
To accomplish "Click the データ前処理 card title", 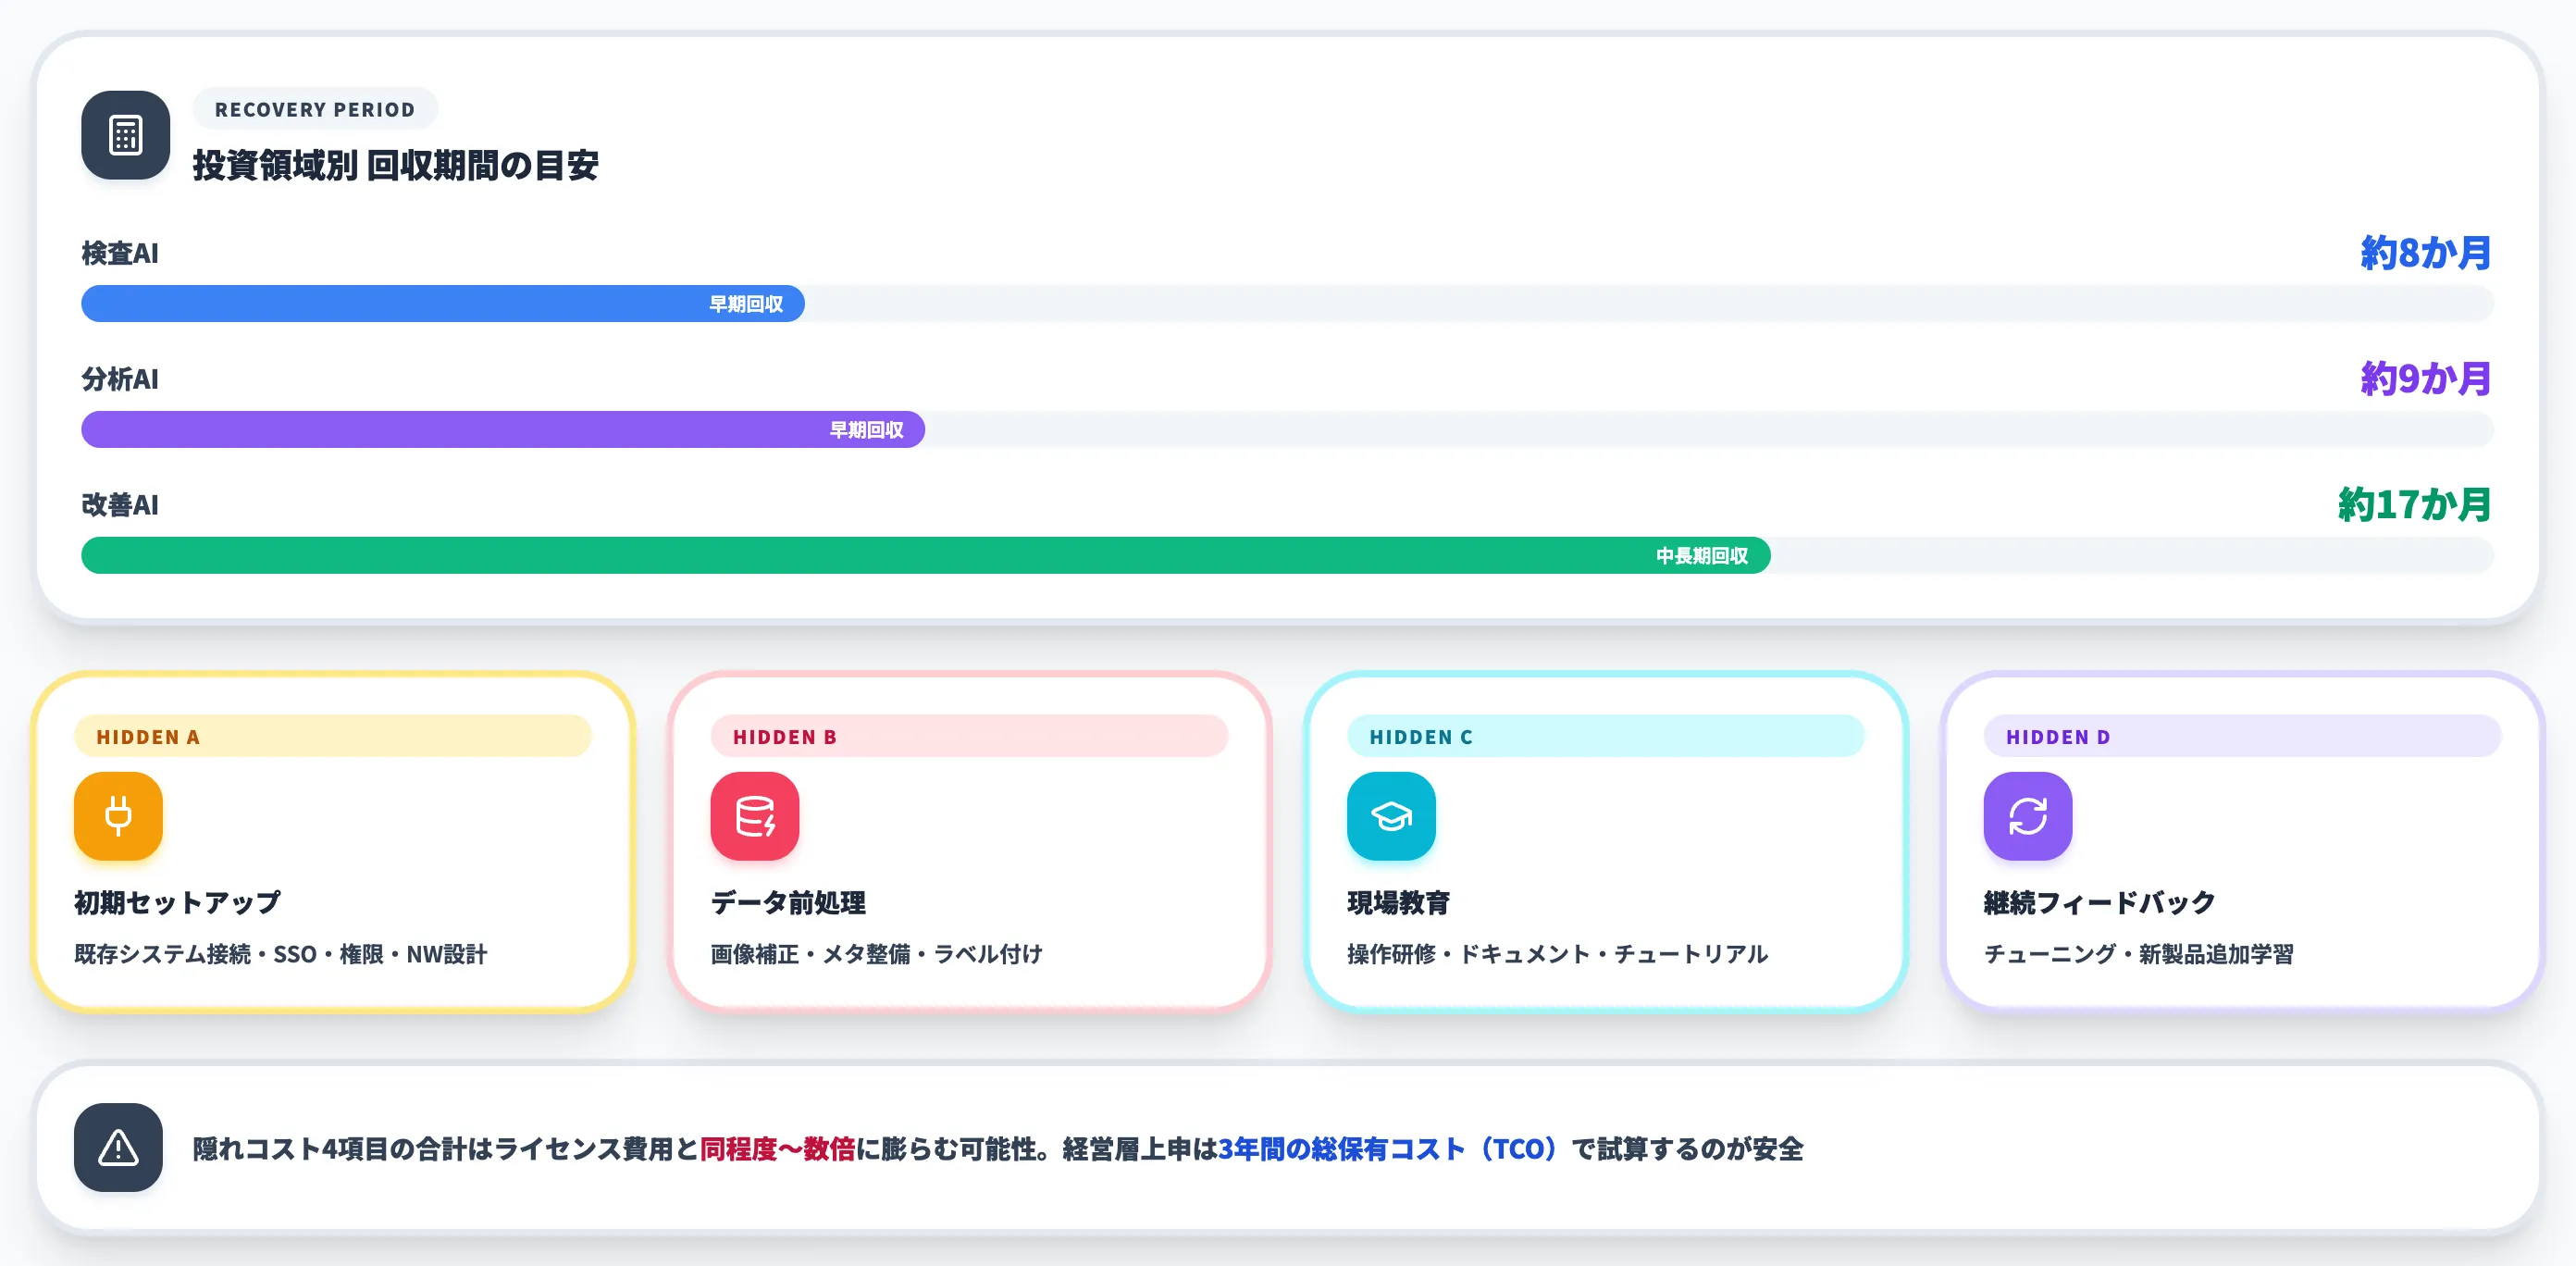I will [x=788, y=902].
